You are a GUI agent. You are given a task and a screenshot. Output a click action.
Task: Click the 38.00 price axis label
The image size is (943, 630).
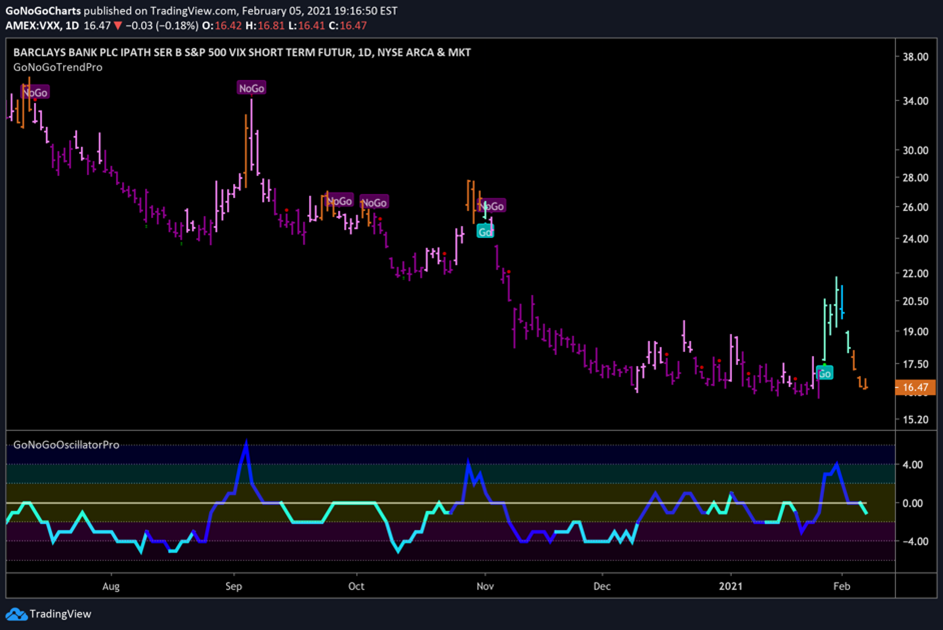pyautogui.click(x=915, y=57)
